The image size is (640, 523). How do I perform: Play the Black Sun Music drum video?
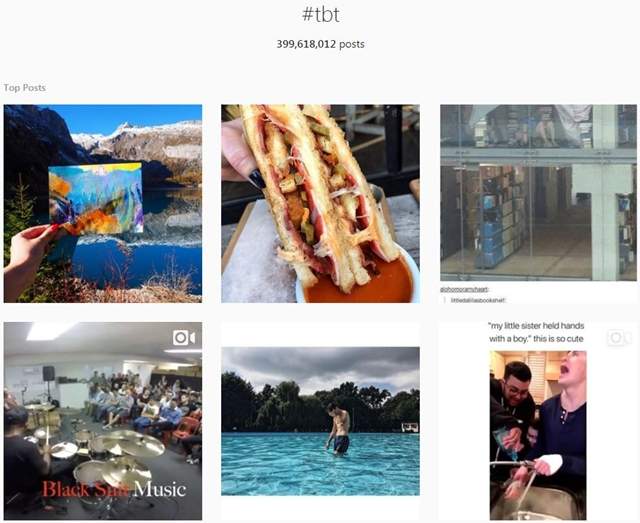[103, 421]
